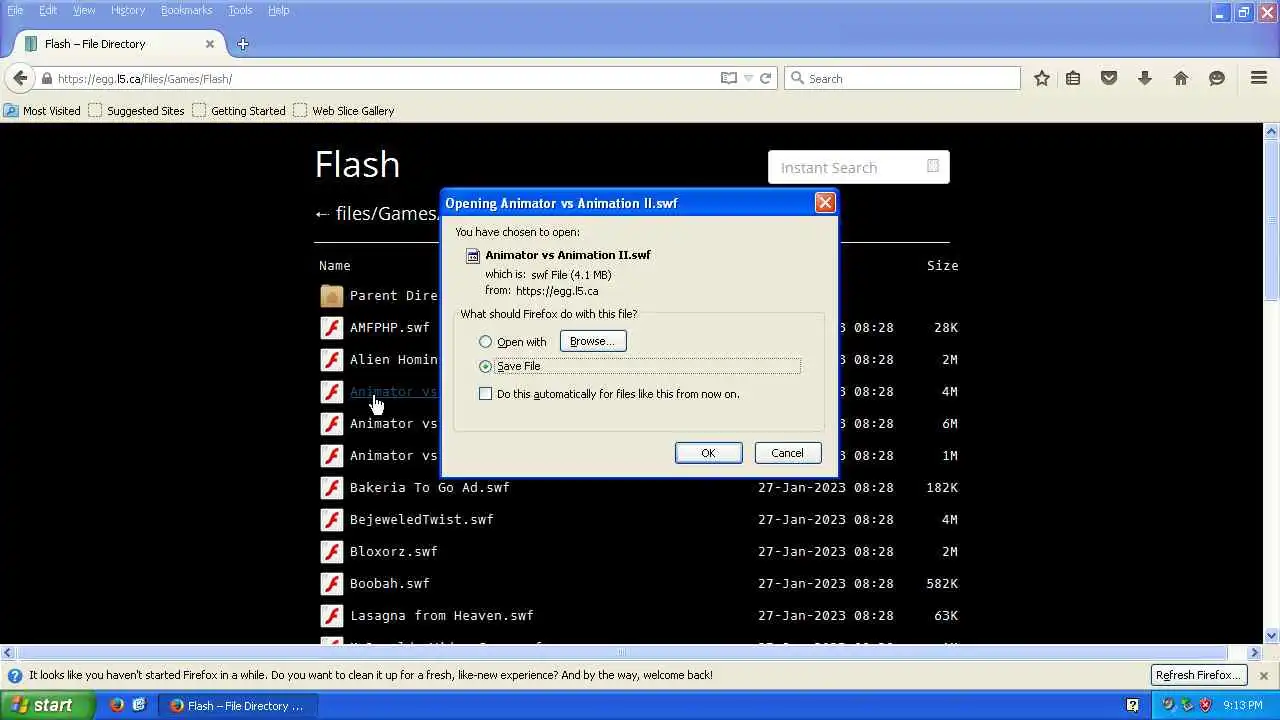This screenshot has height=720, width=1280.
Task: Select the Save File radio button
Action: click(486, 366)
